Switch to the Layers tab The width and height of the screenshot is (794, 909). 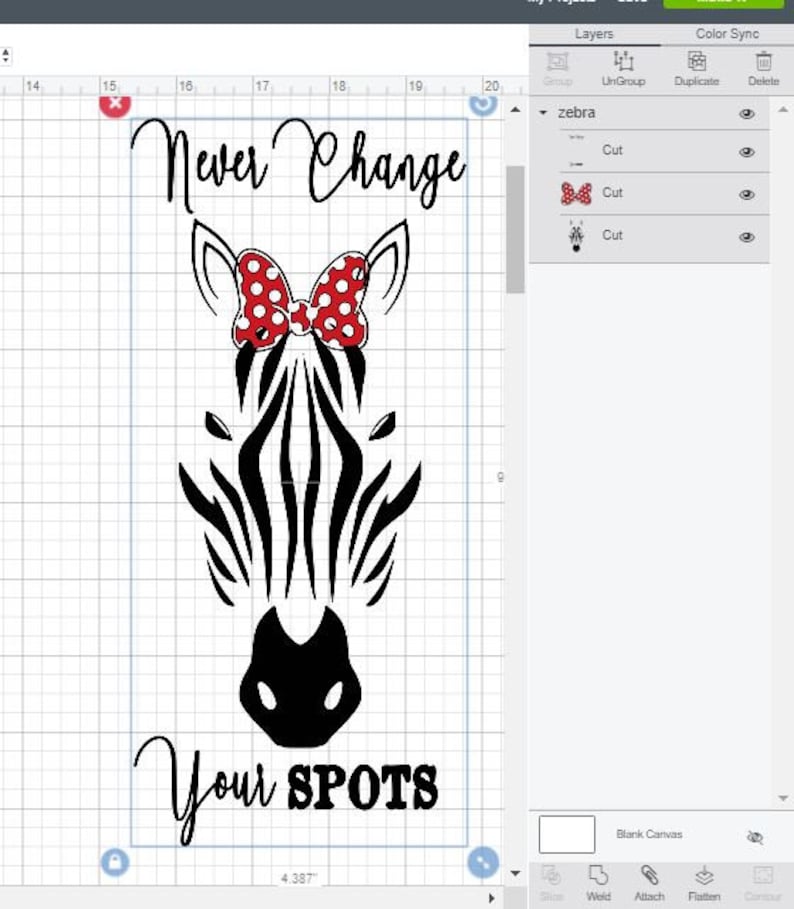click(x=594, y=34)
